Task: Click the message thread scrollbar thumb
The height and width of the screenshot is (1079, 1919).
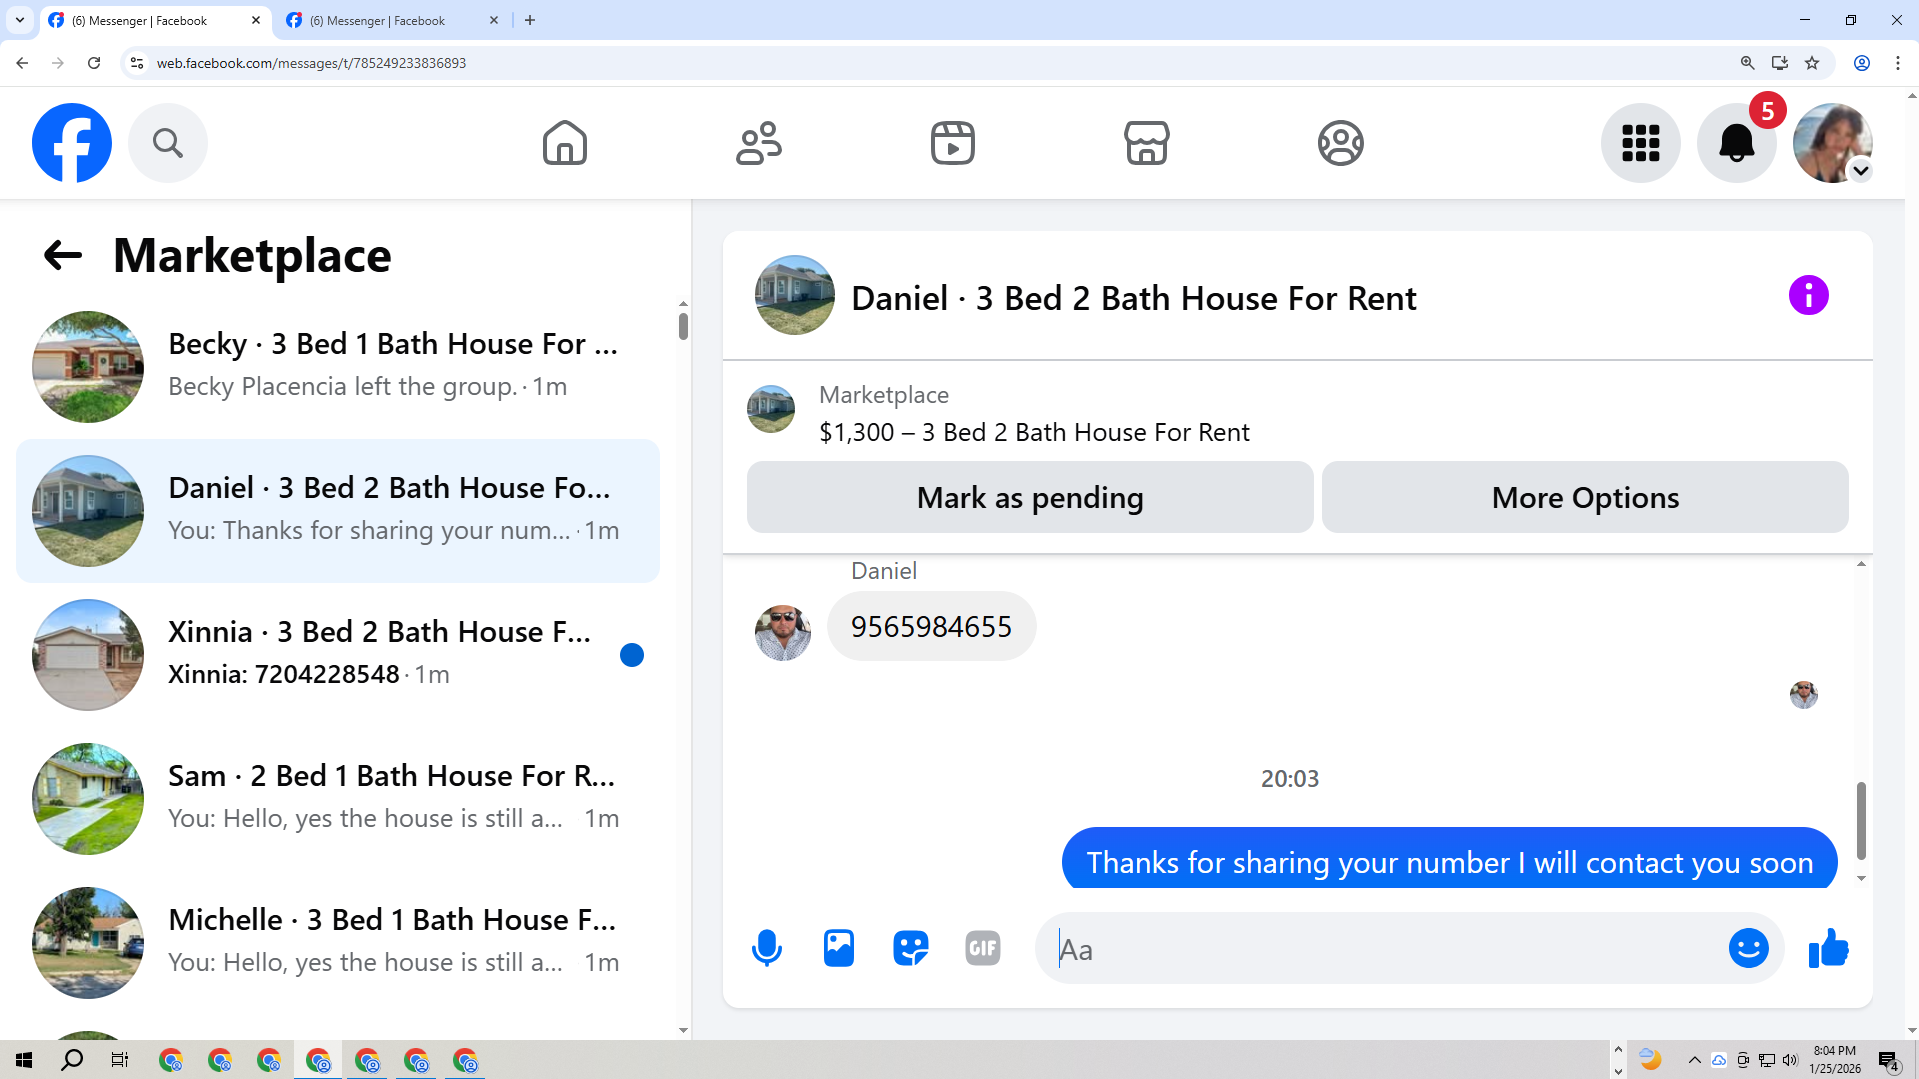Action: (1861, 820)
